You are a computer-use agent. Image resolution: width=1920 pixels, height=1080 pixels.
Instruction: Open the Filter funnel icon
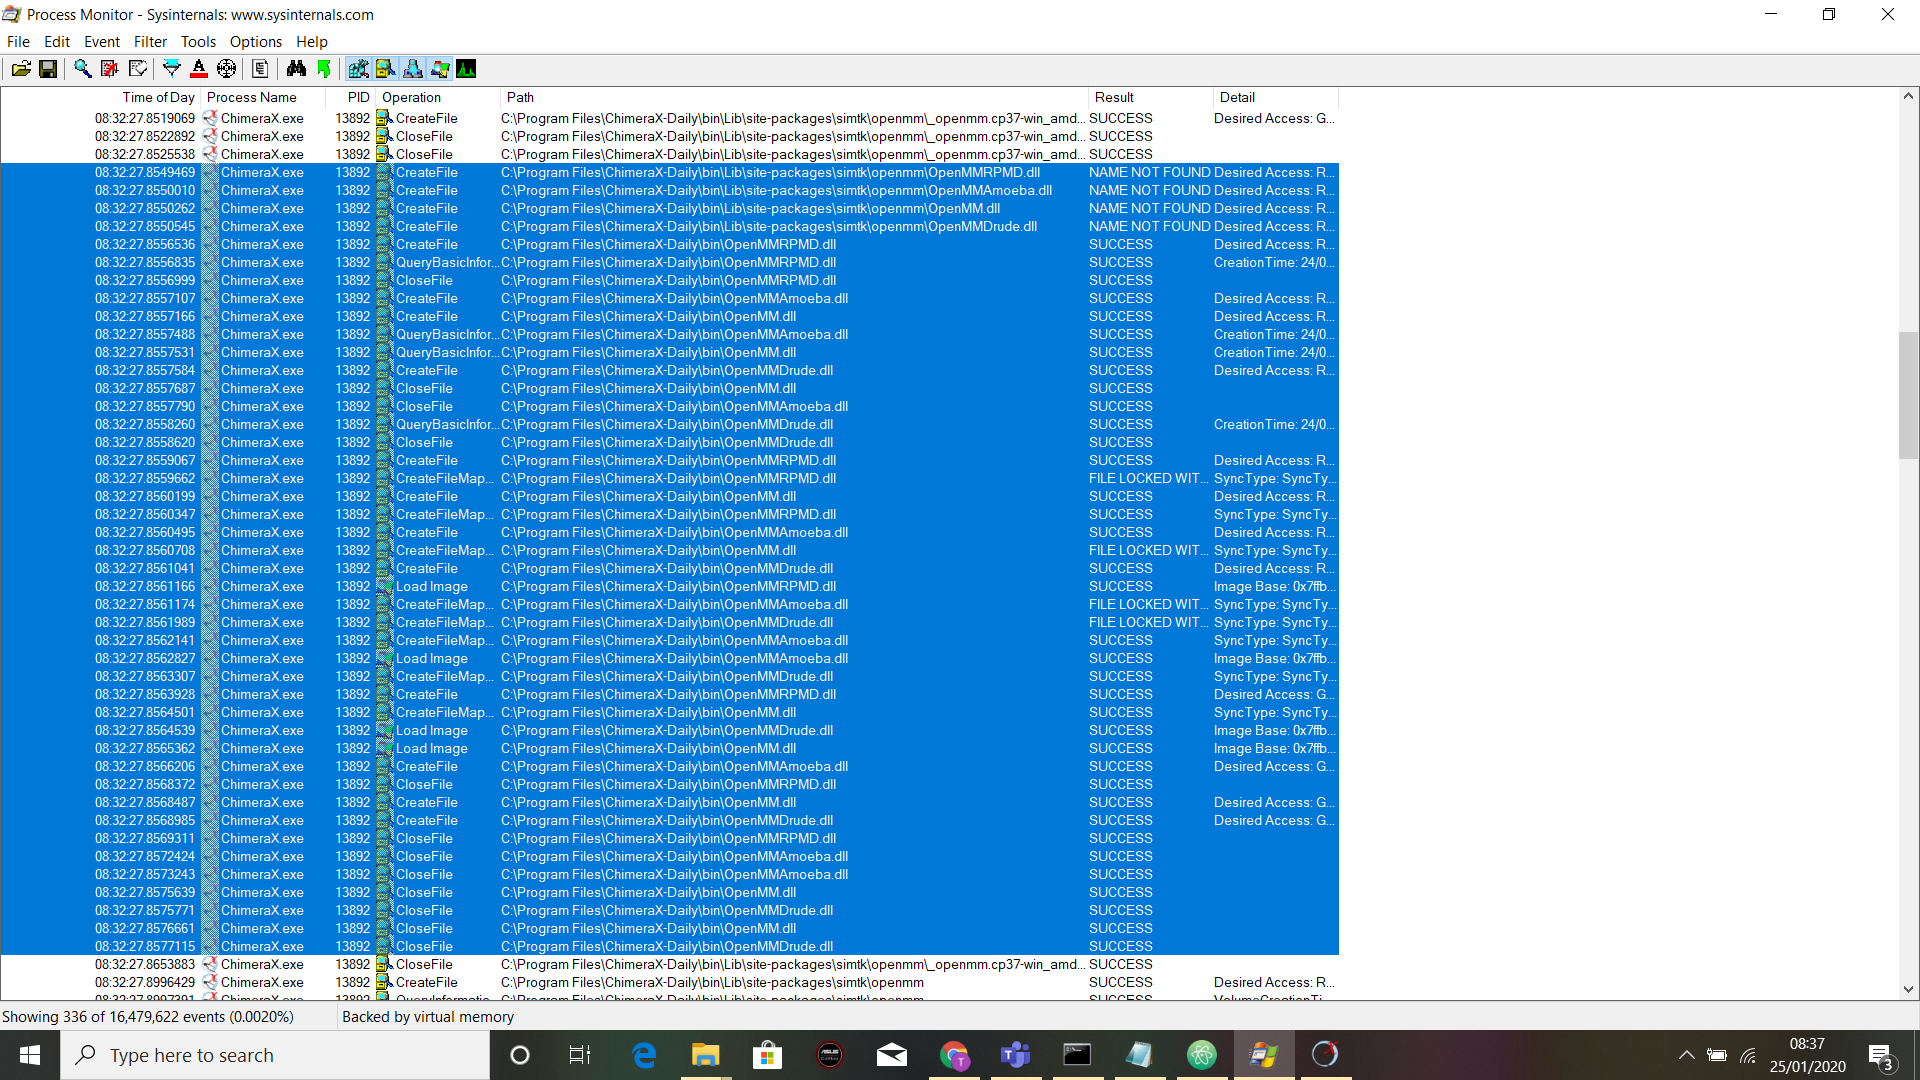[172, 69]
